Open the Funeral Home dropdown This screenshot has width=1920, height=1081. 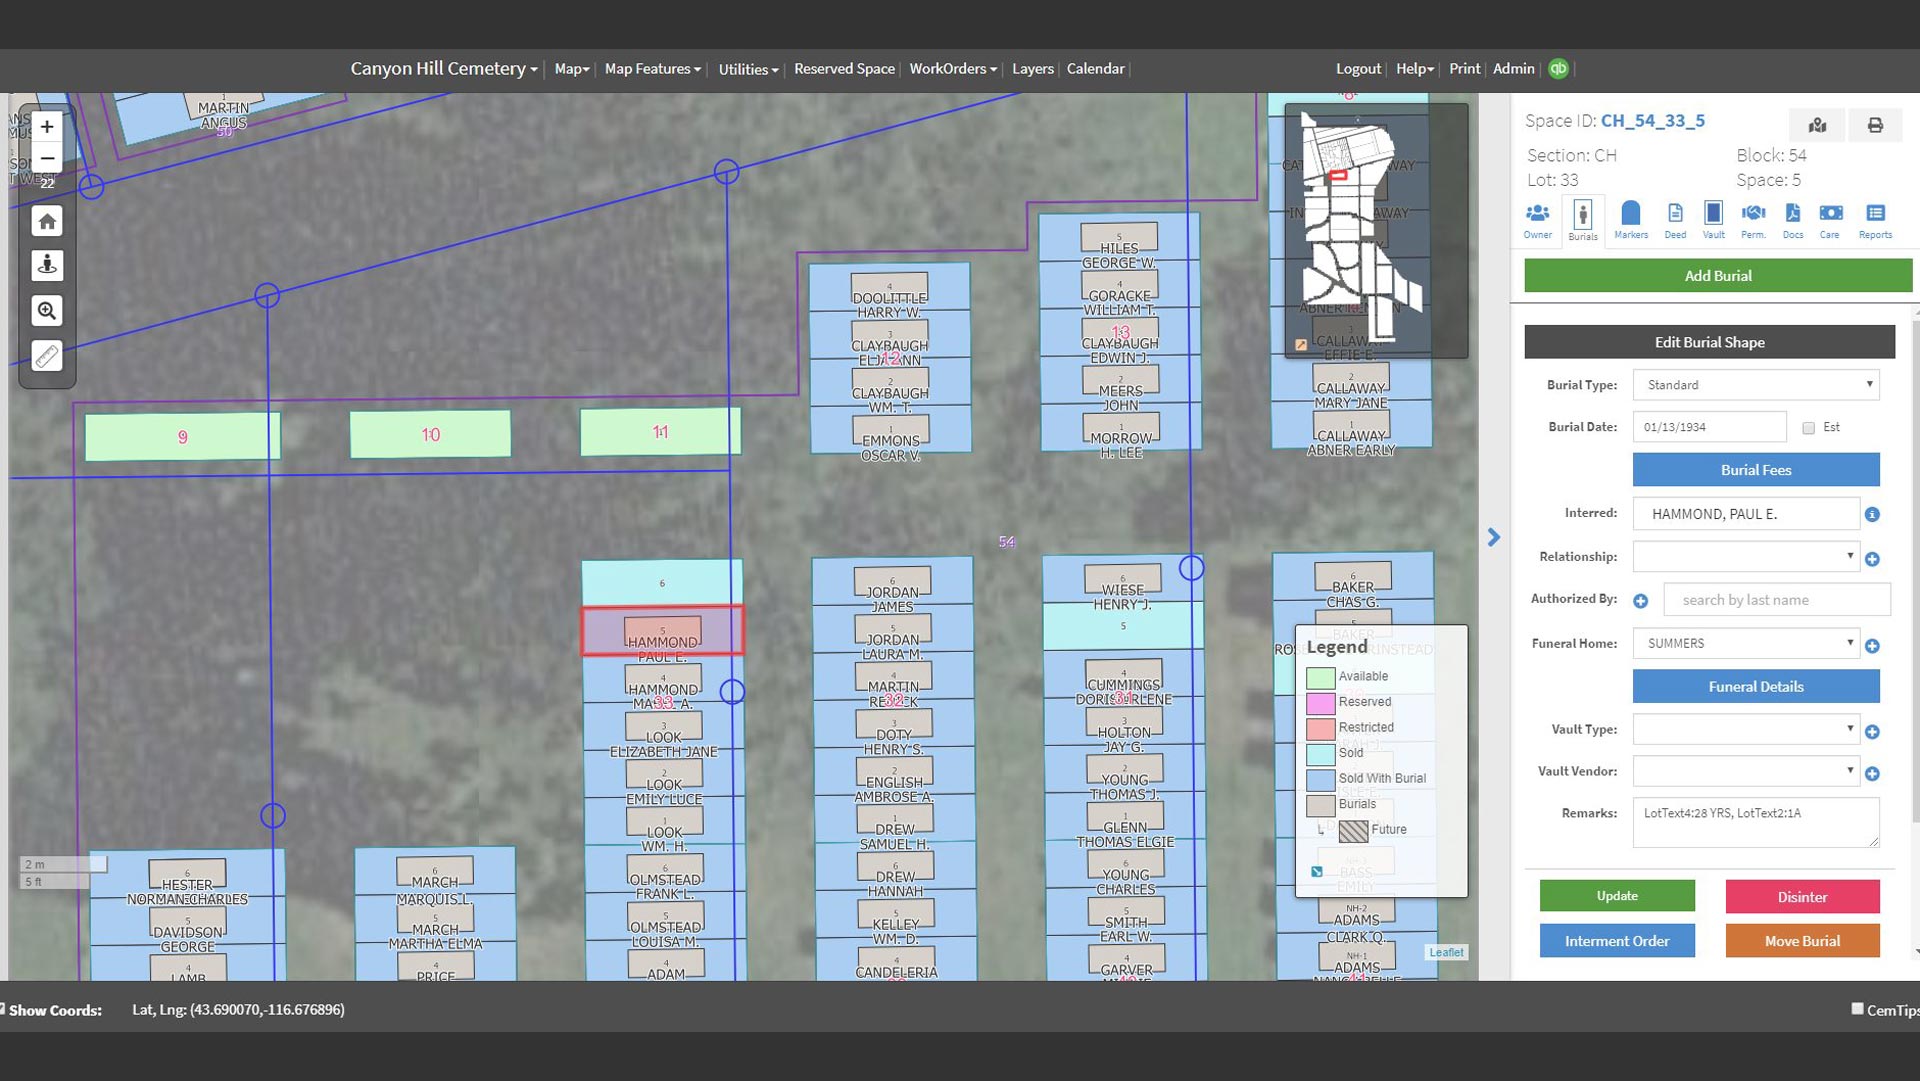[1746, 643]
